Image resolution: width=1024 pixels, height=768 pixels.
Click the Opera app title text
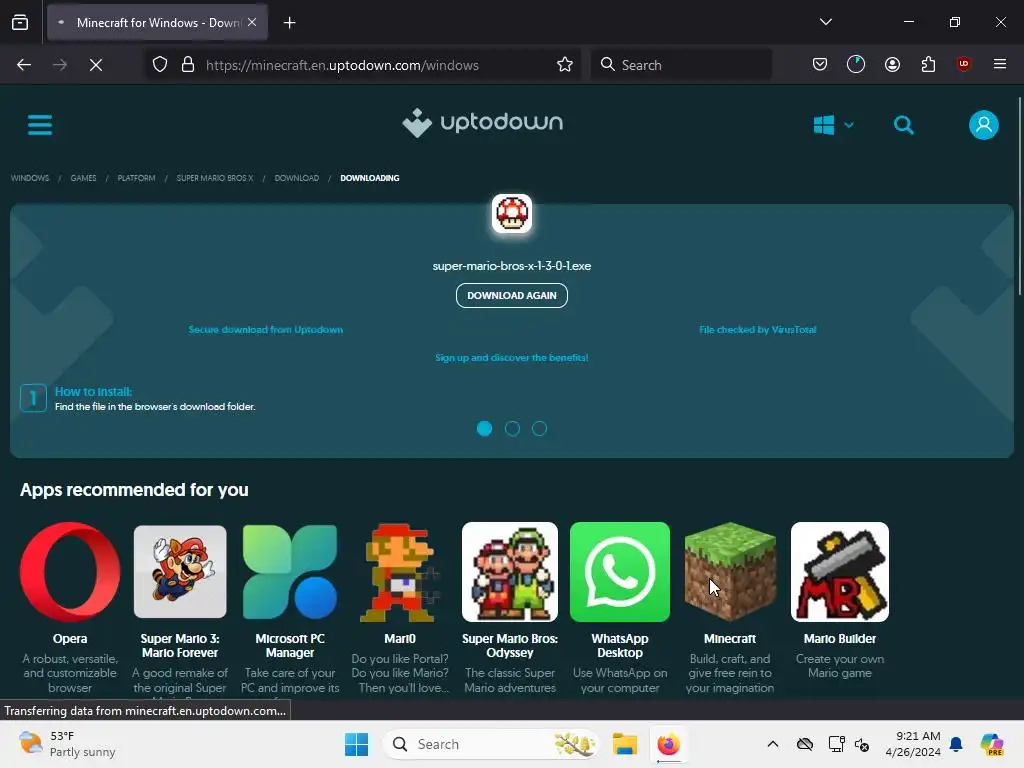coord(70,639)
